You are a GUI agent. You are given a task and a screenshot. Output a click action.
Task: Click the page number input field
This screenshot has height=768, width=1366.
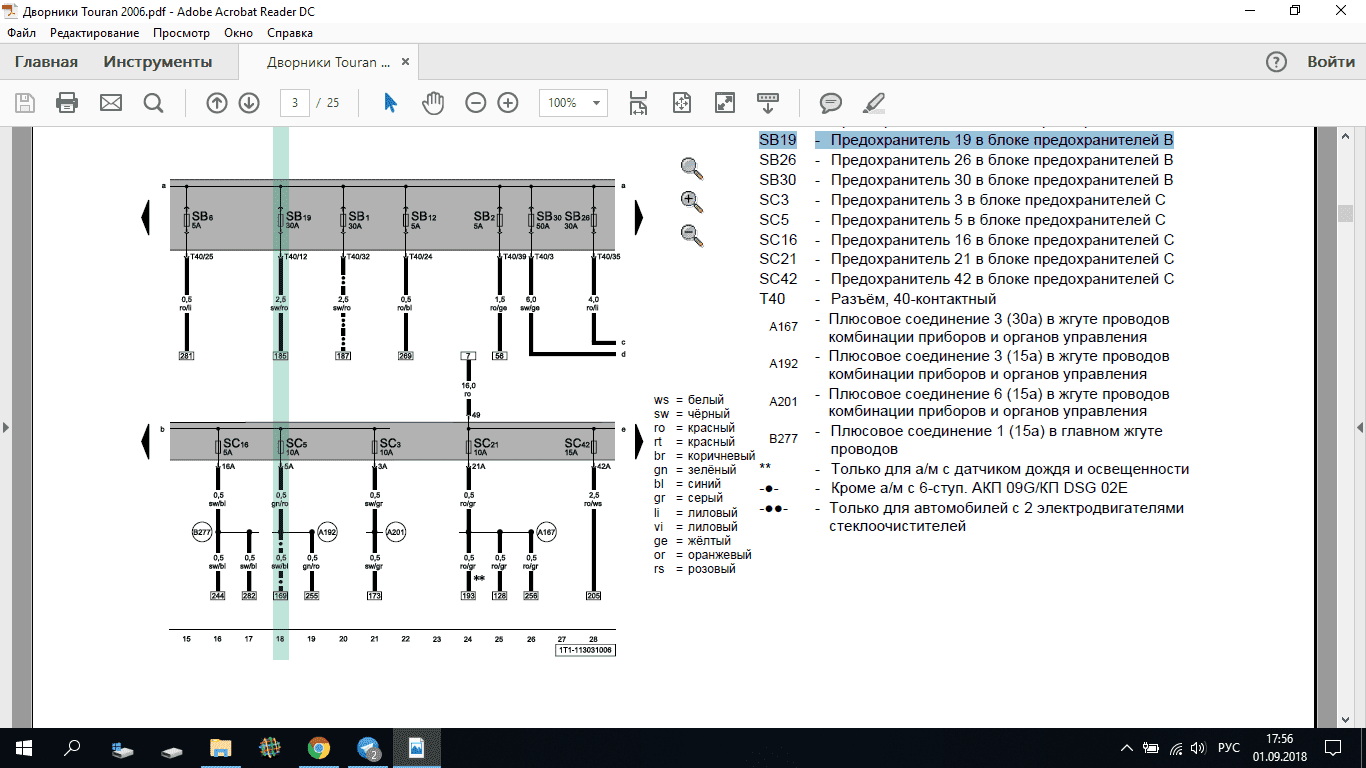295,102
